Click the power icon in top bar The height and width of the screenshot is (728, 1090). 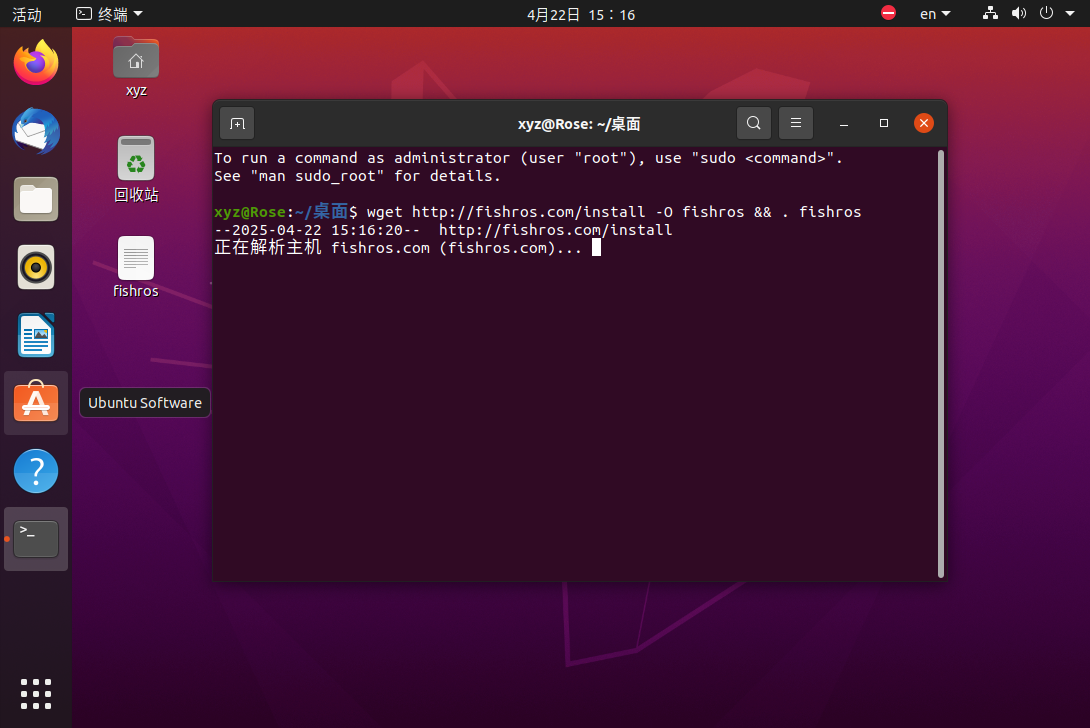tap(1046, 13)
